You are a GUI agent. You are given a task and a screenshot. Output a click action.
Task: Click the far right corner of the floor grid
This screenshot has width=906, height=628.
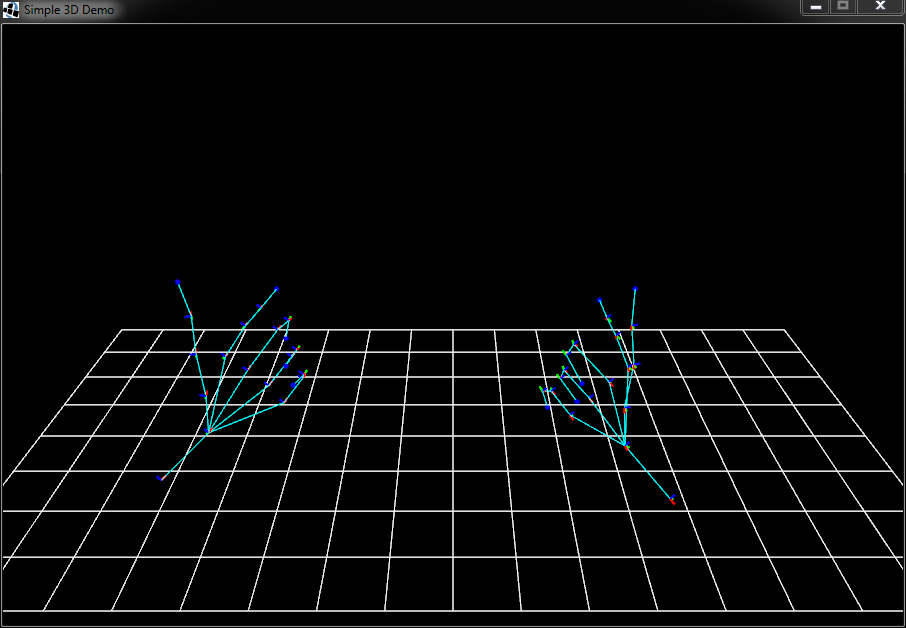pyautogui.click(x=784, y=330)
